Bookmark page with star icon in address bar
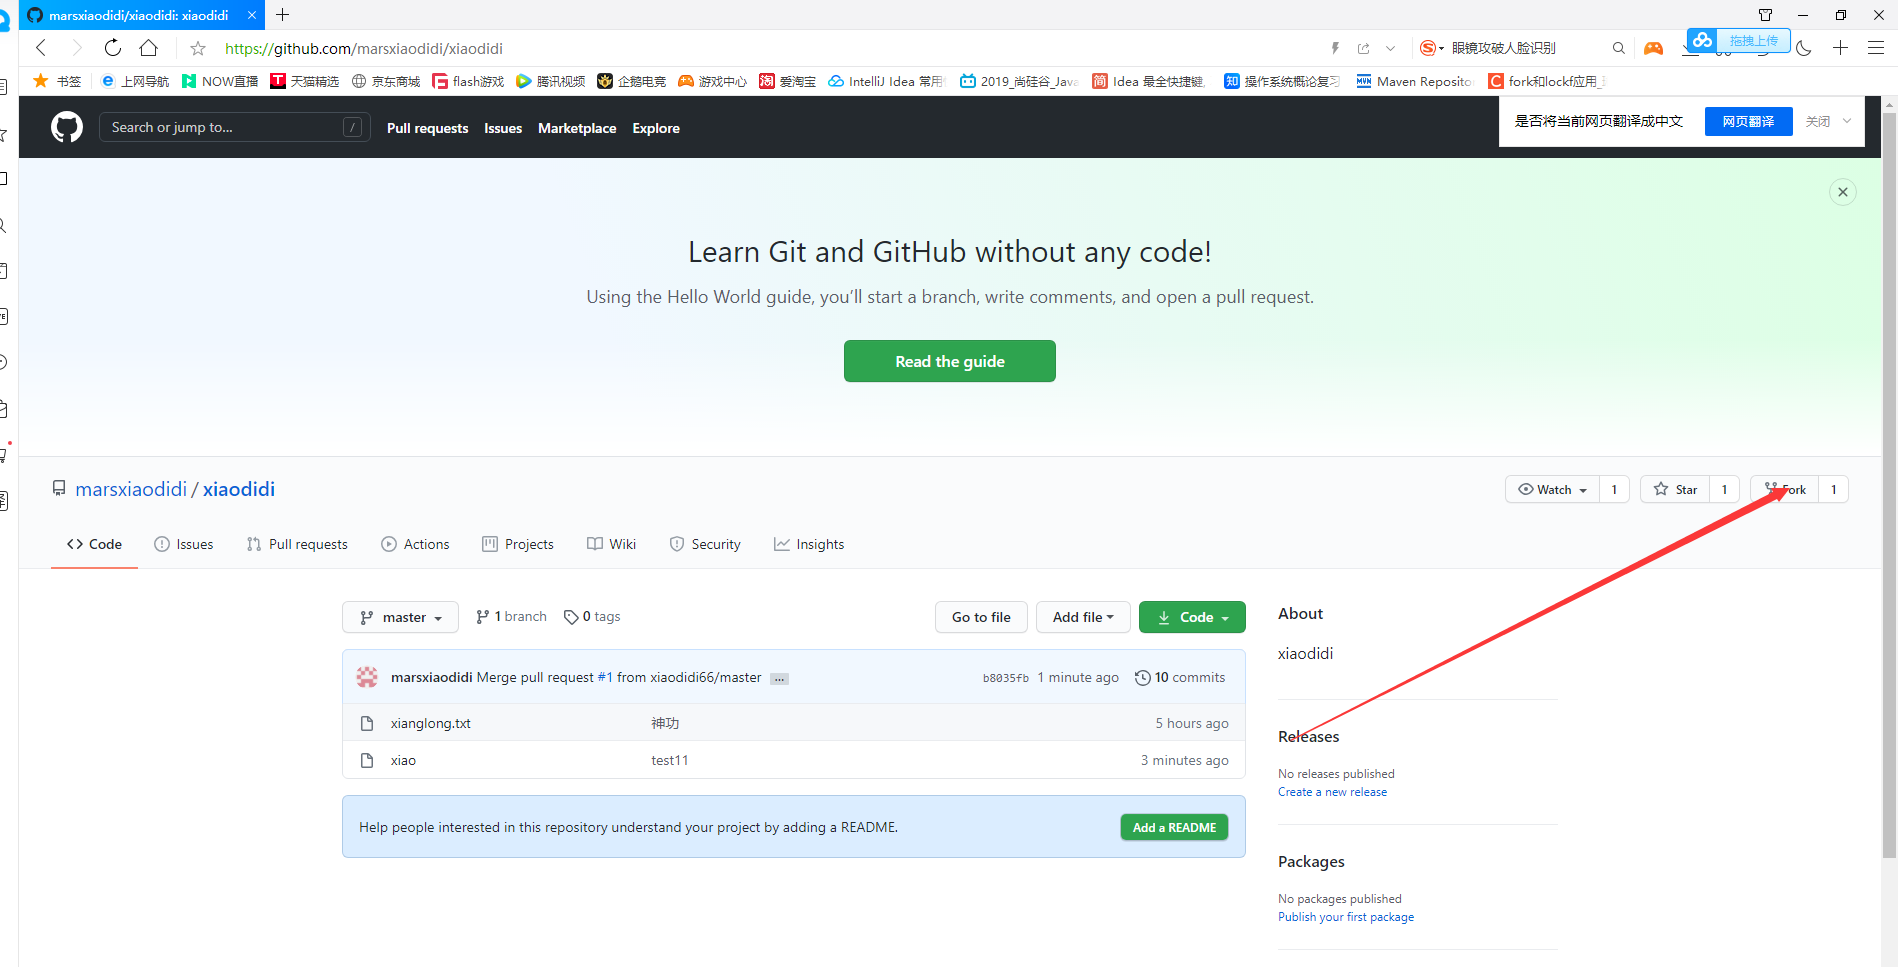Image resolution: width=1898 pixels, height=967 pixels. pyautogui.click(x=198, y=48)
